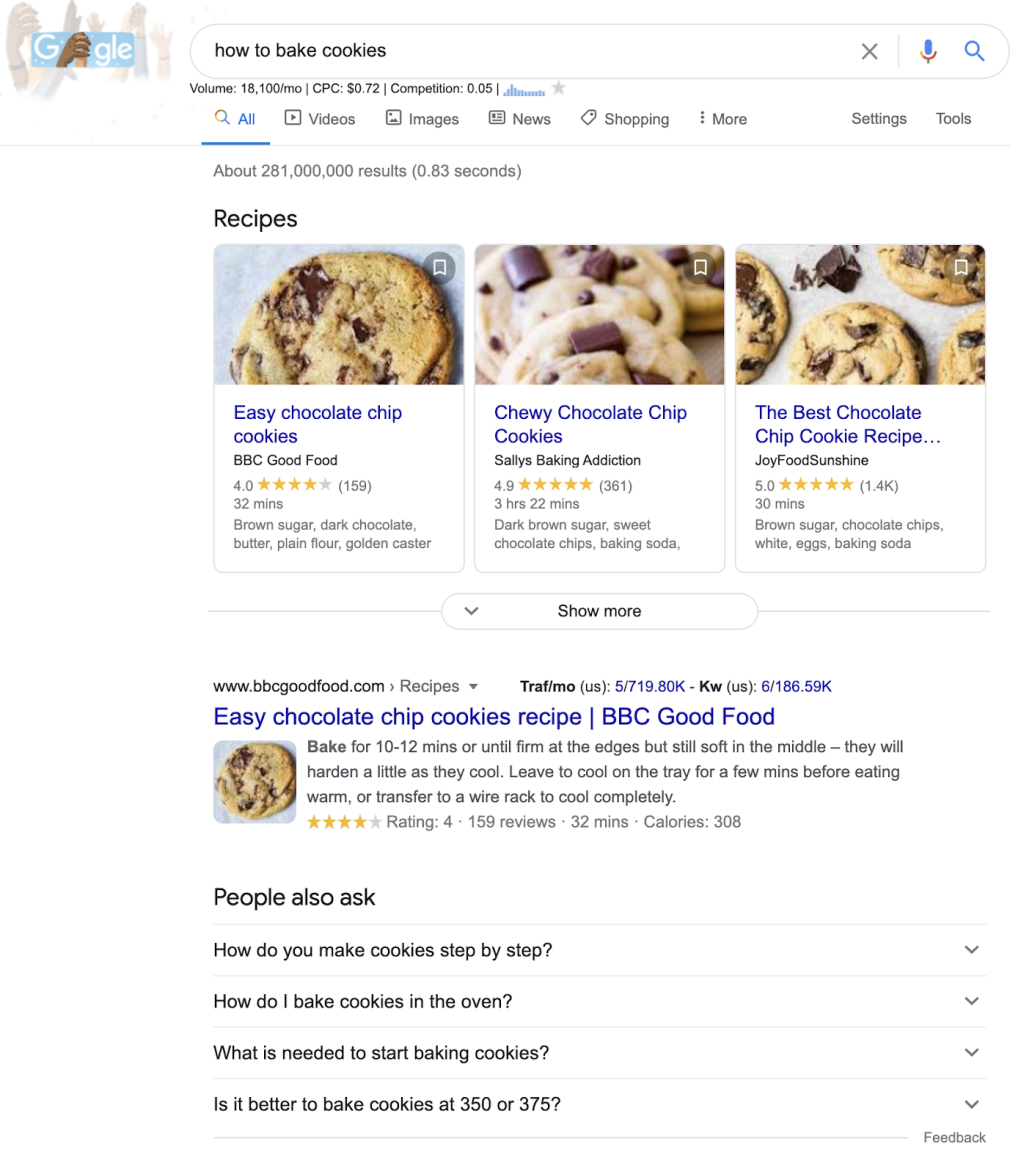Open the BBC Good Food recipe result link

494,717
